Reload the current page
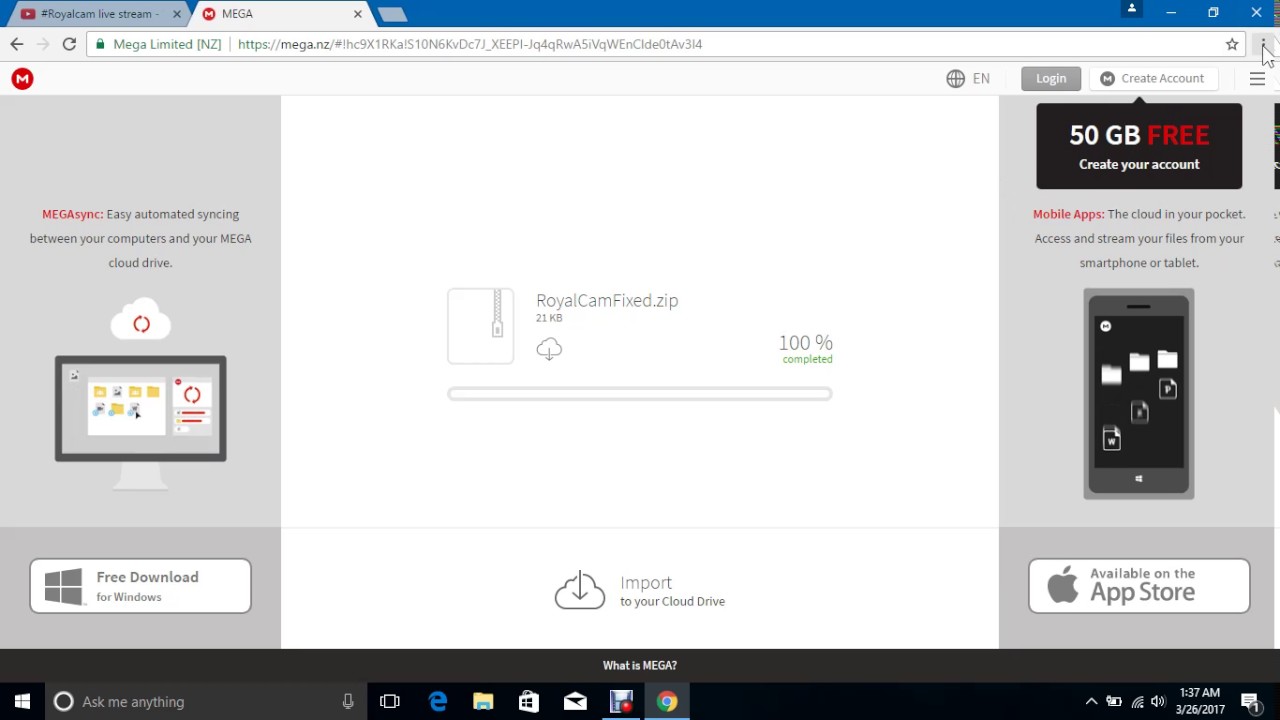The height and width of the screenshot is (720, 1280). point(69,44)
